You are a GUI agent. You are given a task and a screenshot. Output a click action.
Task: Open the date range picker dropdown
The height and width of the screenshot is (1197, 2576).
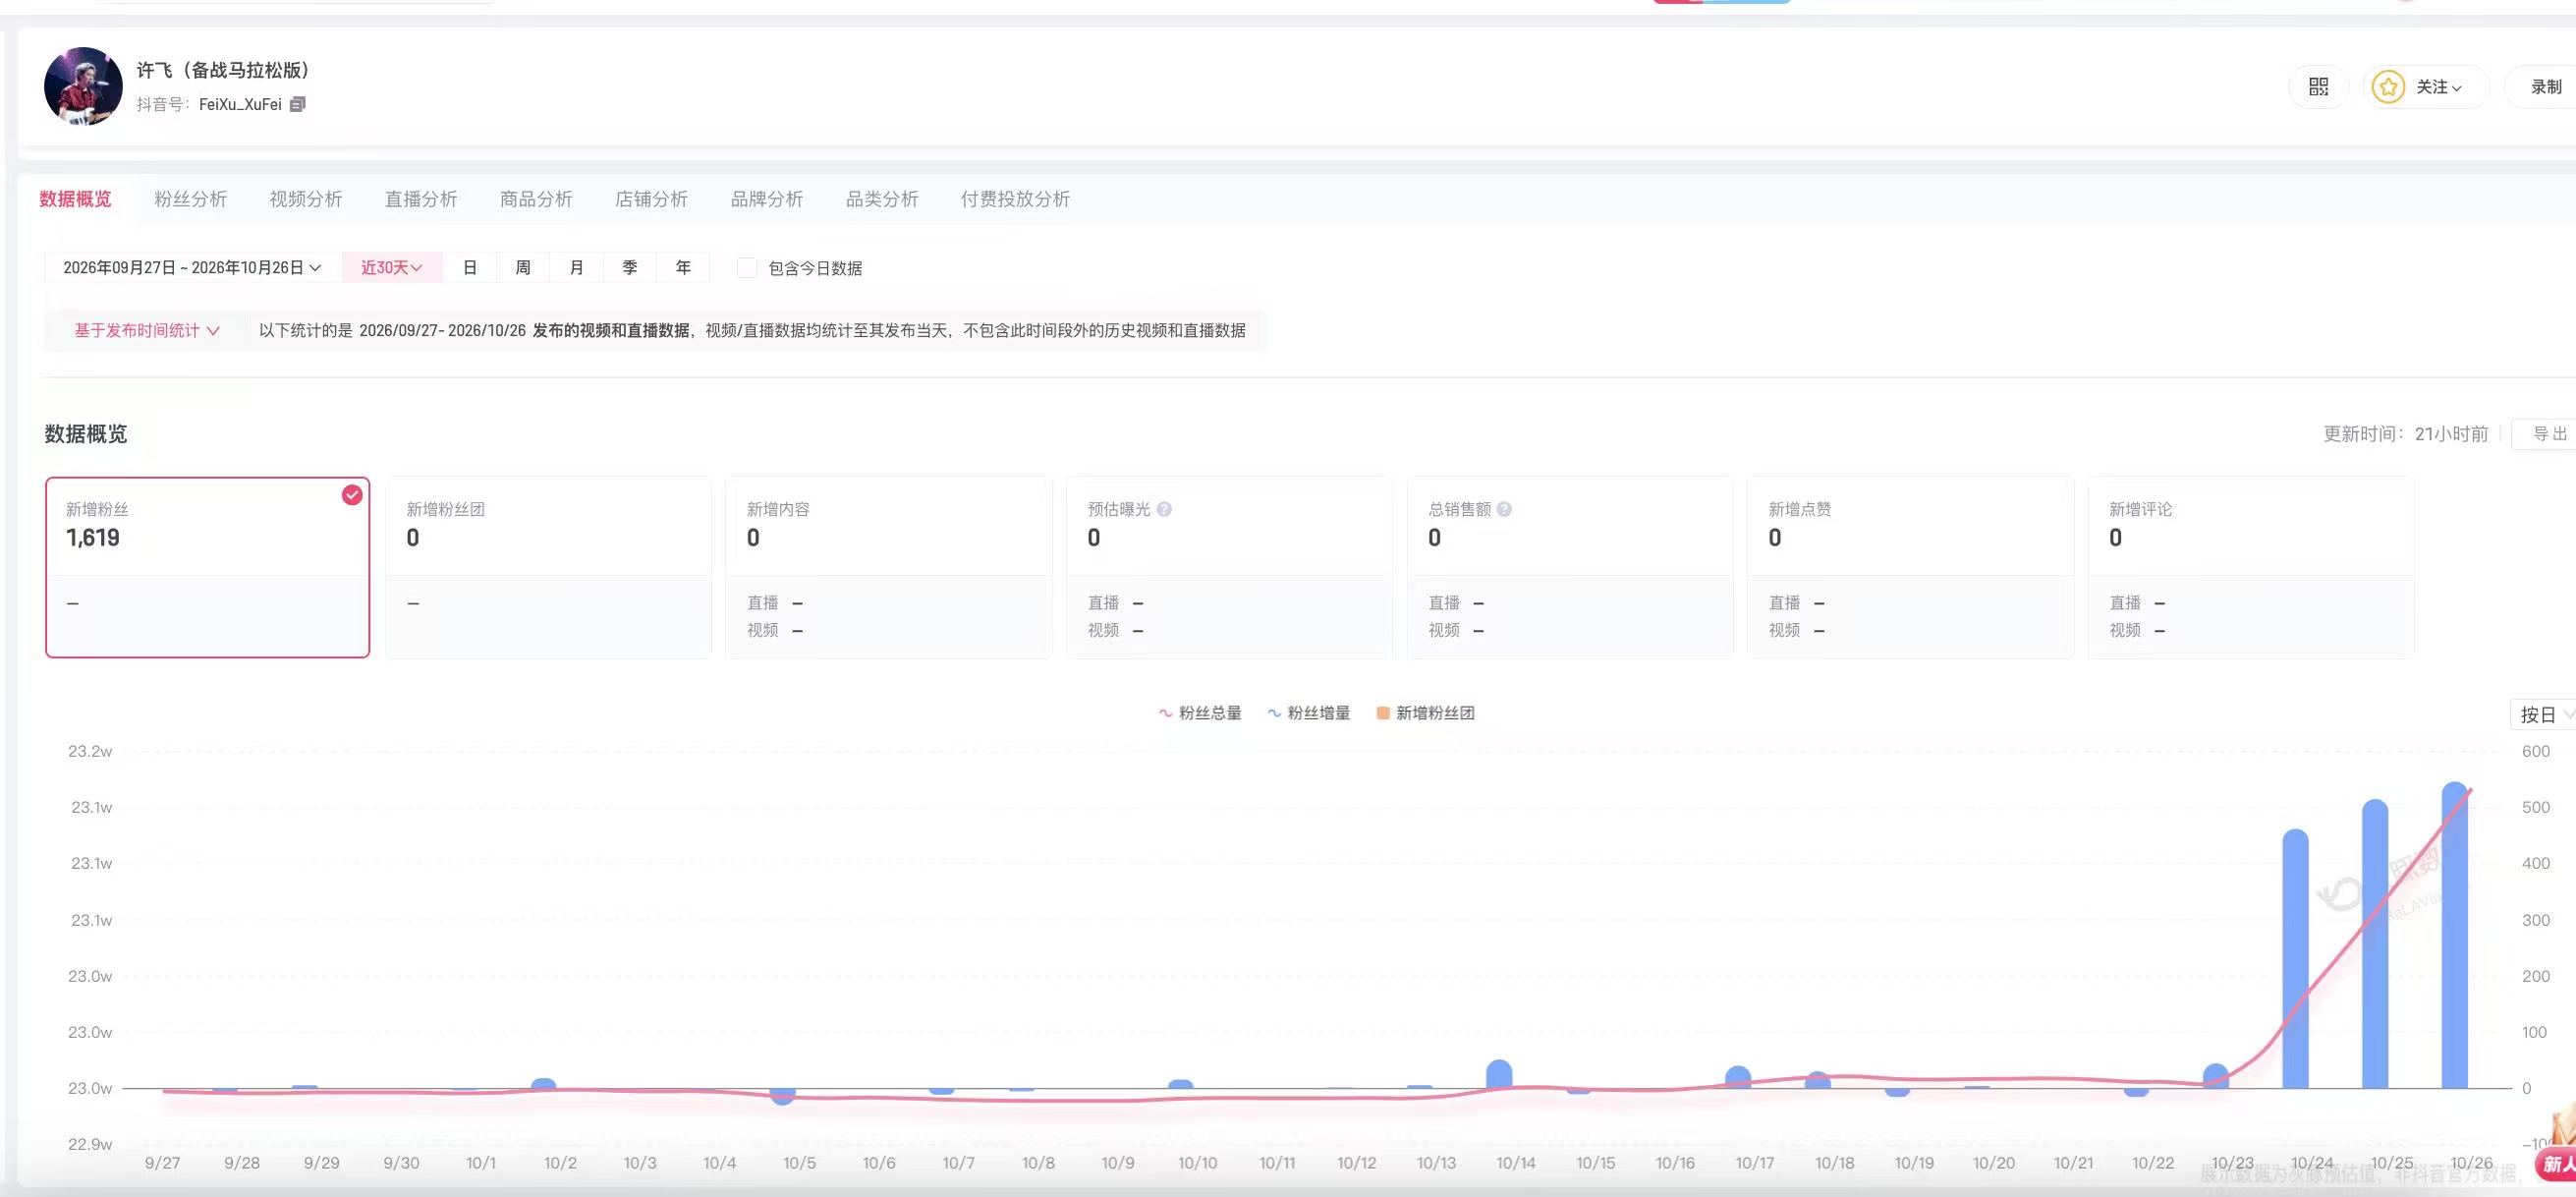192,268
